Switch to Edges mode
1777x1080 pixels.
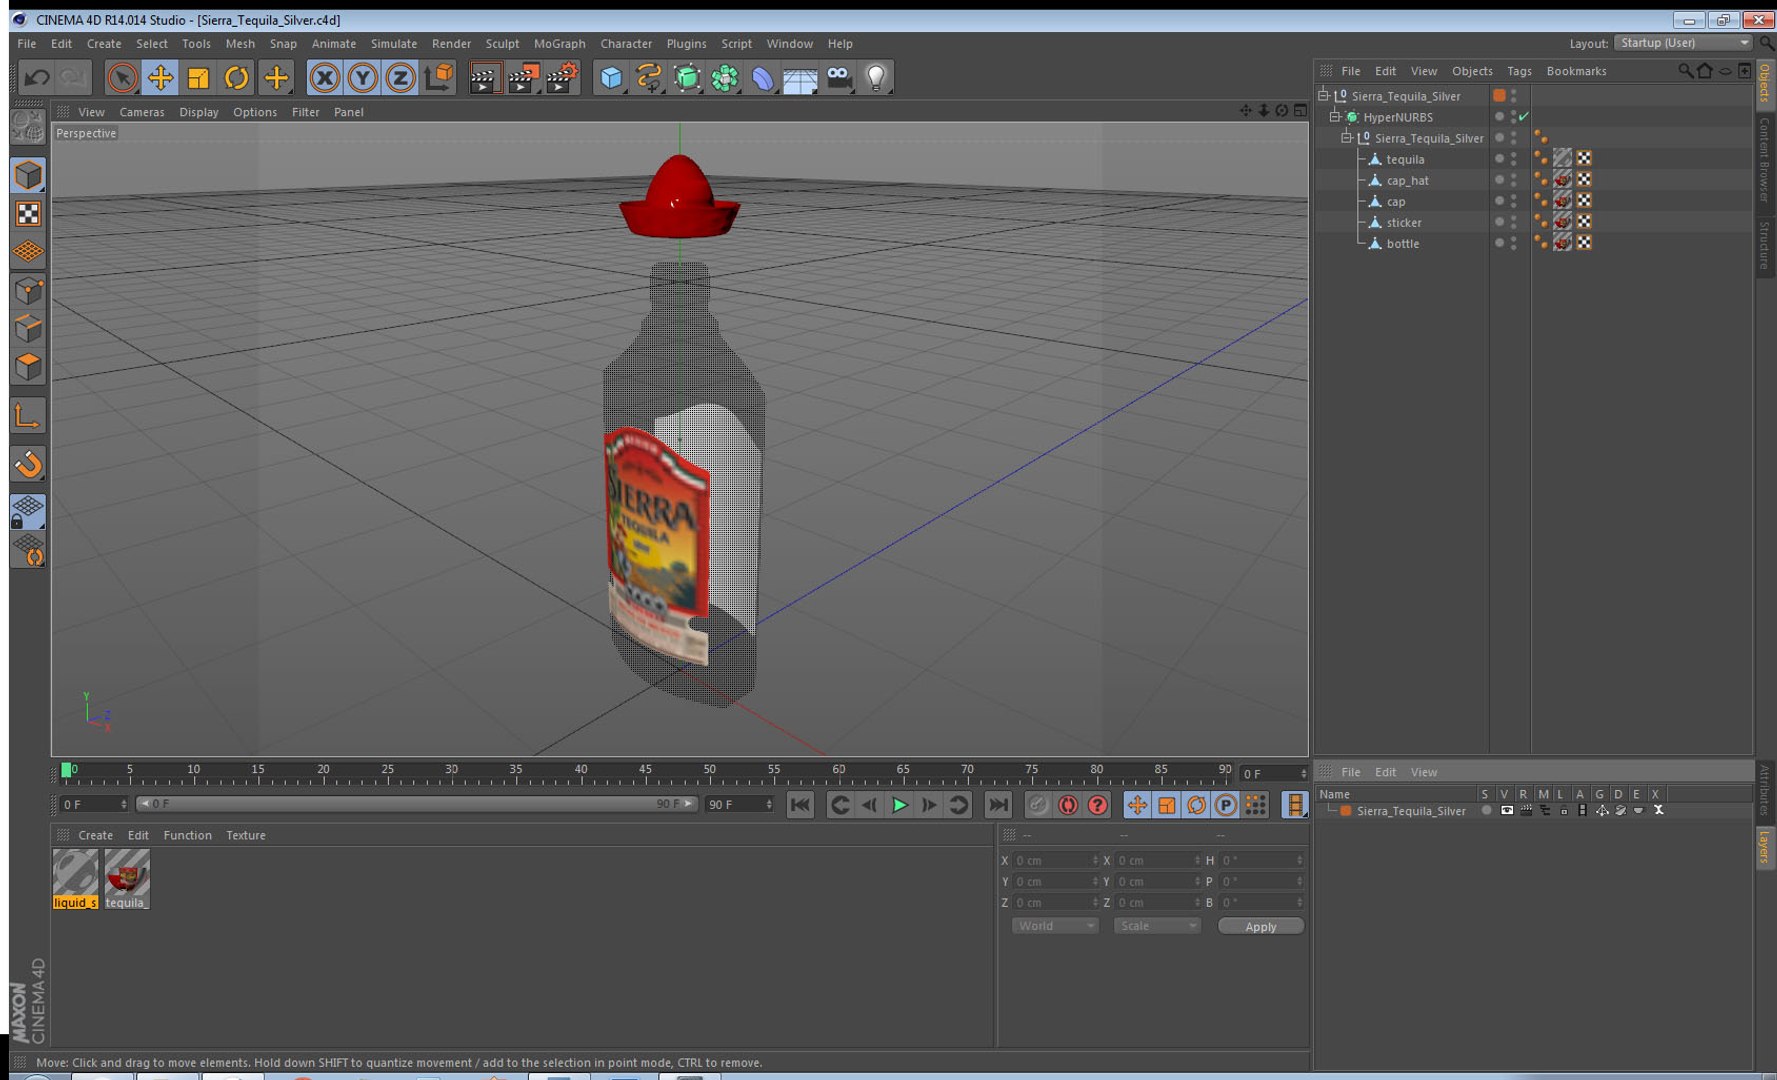point(28,329)
